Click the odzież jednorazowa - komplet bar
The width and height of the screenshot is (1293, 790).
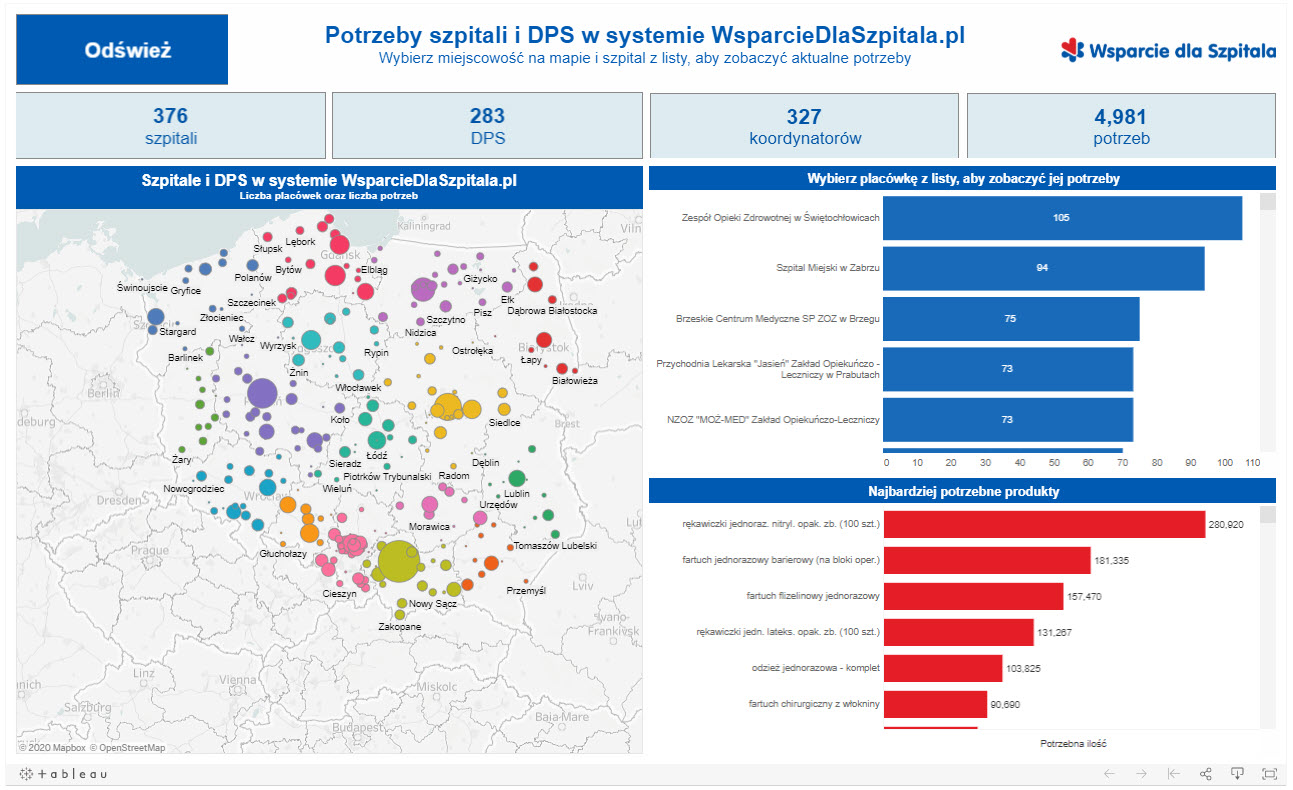point(942,668)
